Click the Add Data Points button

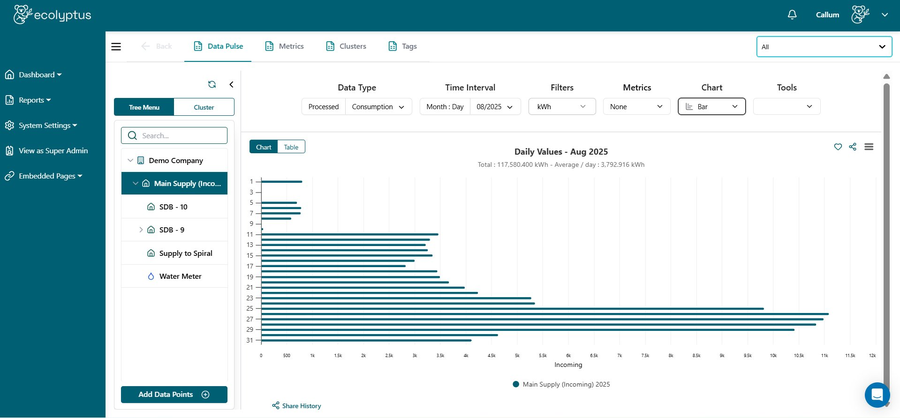[x=174, y=395]
